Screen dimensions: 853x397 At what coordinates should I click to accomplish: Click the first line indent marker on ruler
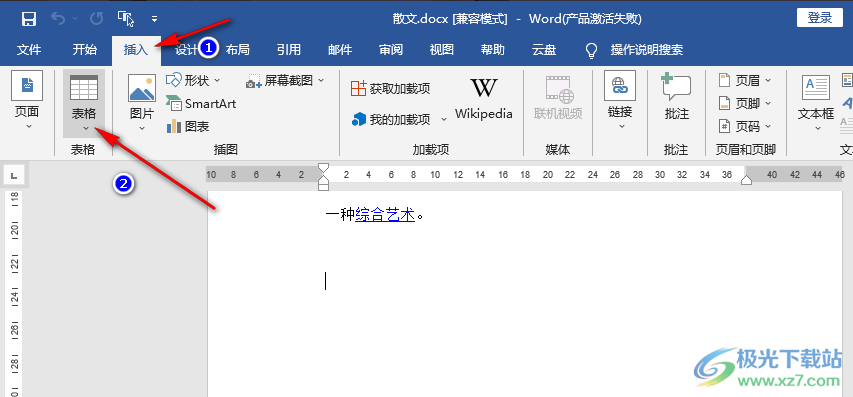(324, 167)
